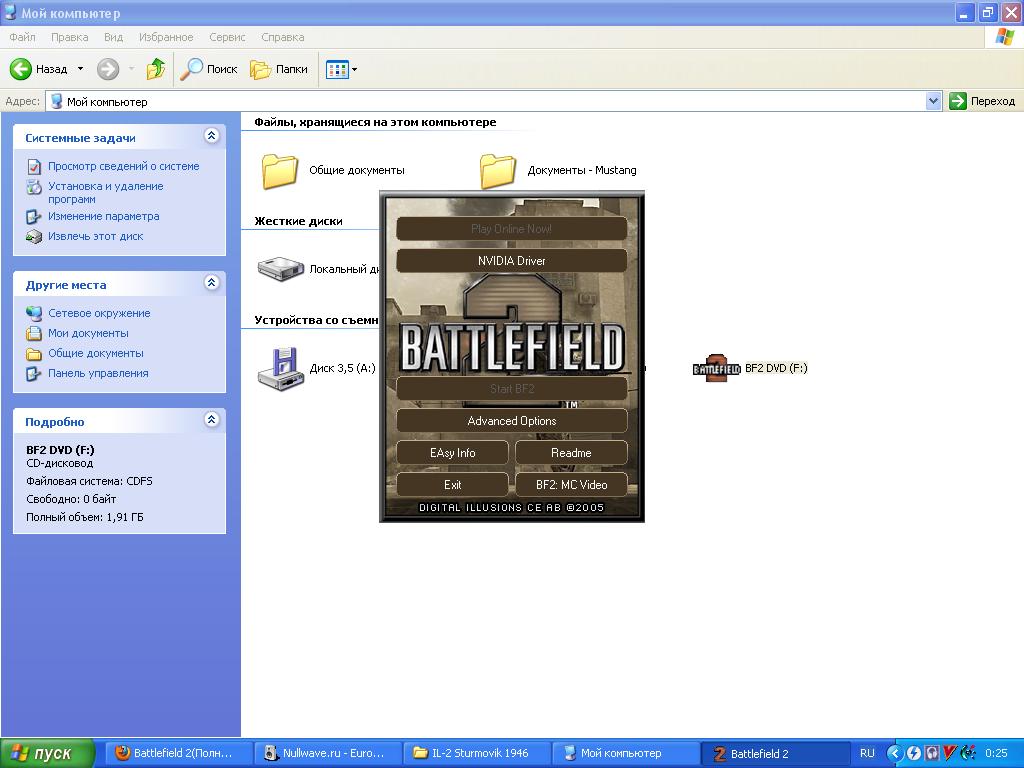
Task: Click the greyed Play Online Now! button
Action: click(x=511, y=229)
